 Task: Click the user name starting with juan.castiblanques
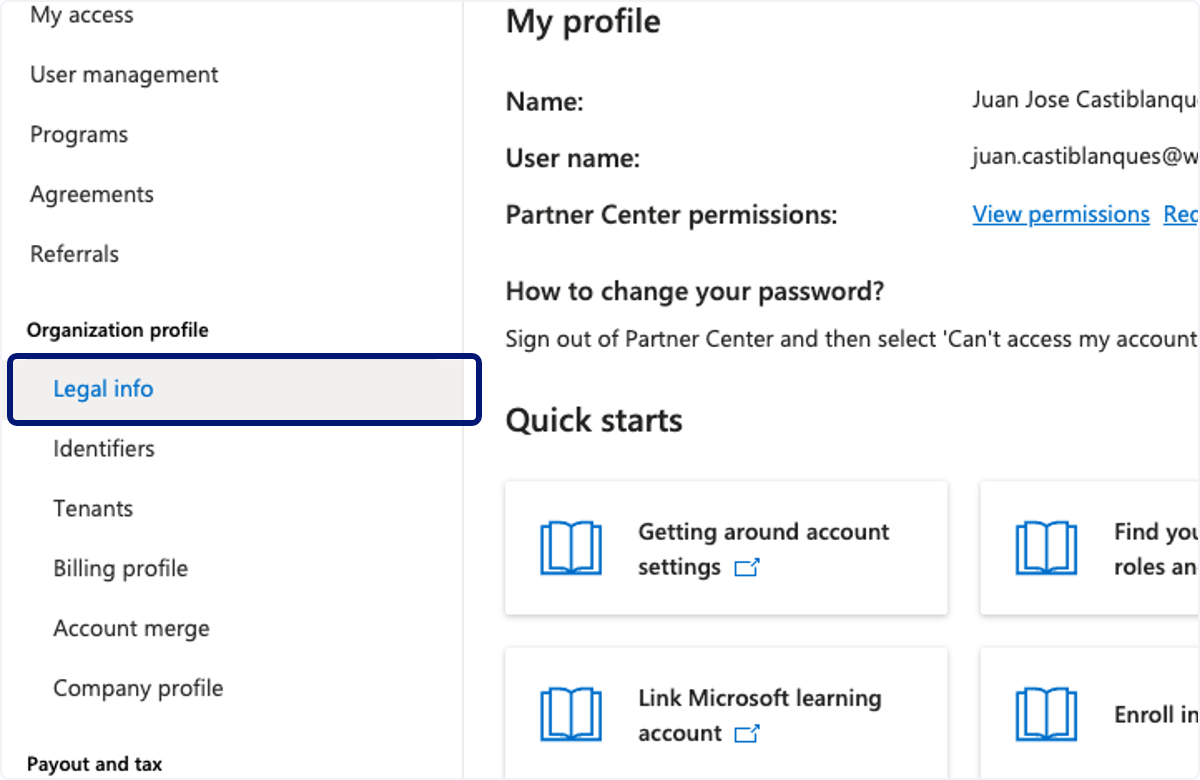coord(1085,156)
